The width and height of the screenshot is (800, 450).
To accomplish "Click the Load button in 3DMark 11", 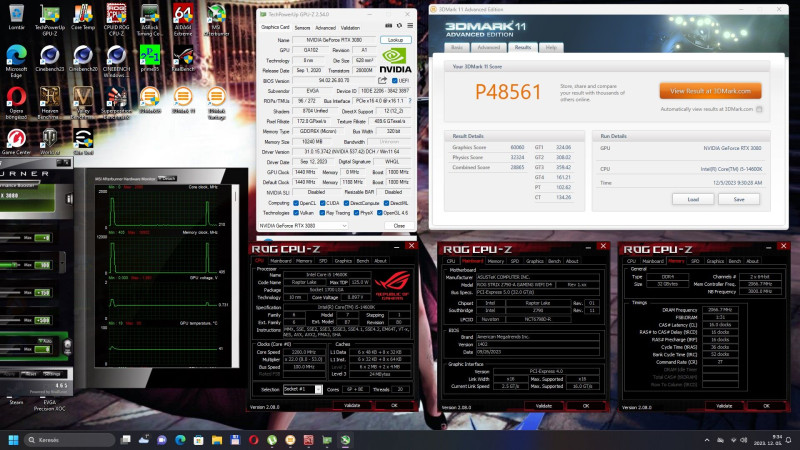I will [x=693, y=199].
